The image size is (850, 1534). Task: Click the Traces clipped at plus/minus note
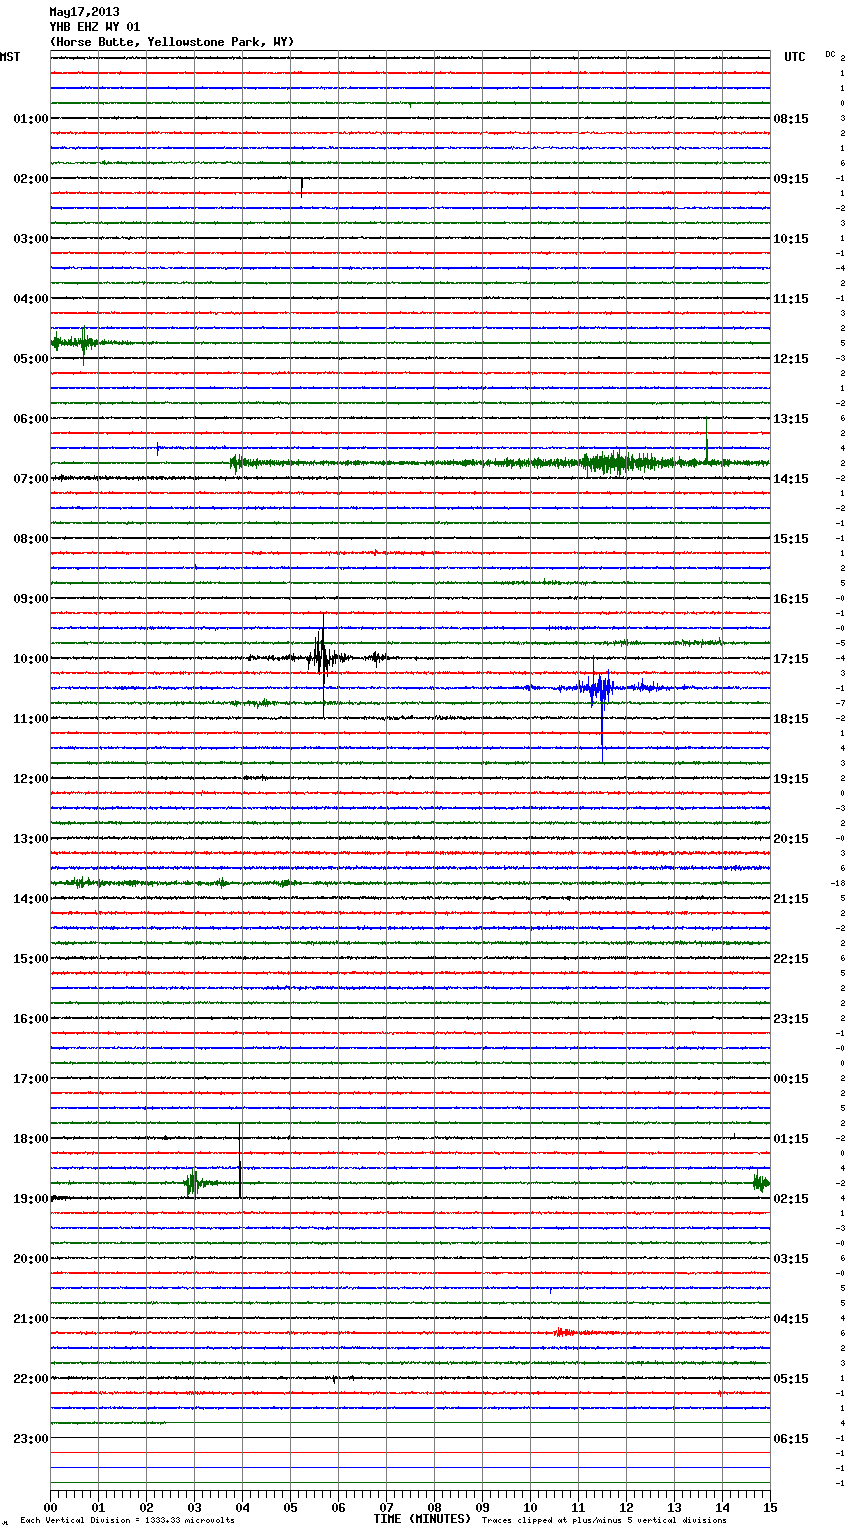604,1521
